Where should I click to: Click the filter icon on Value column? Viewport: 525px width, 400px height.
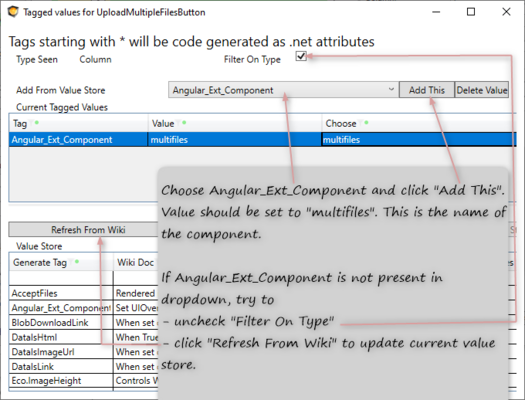[178, 123]
